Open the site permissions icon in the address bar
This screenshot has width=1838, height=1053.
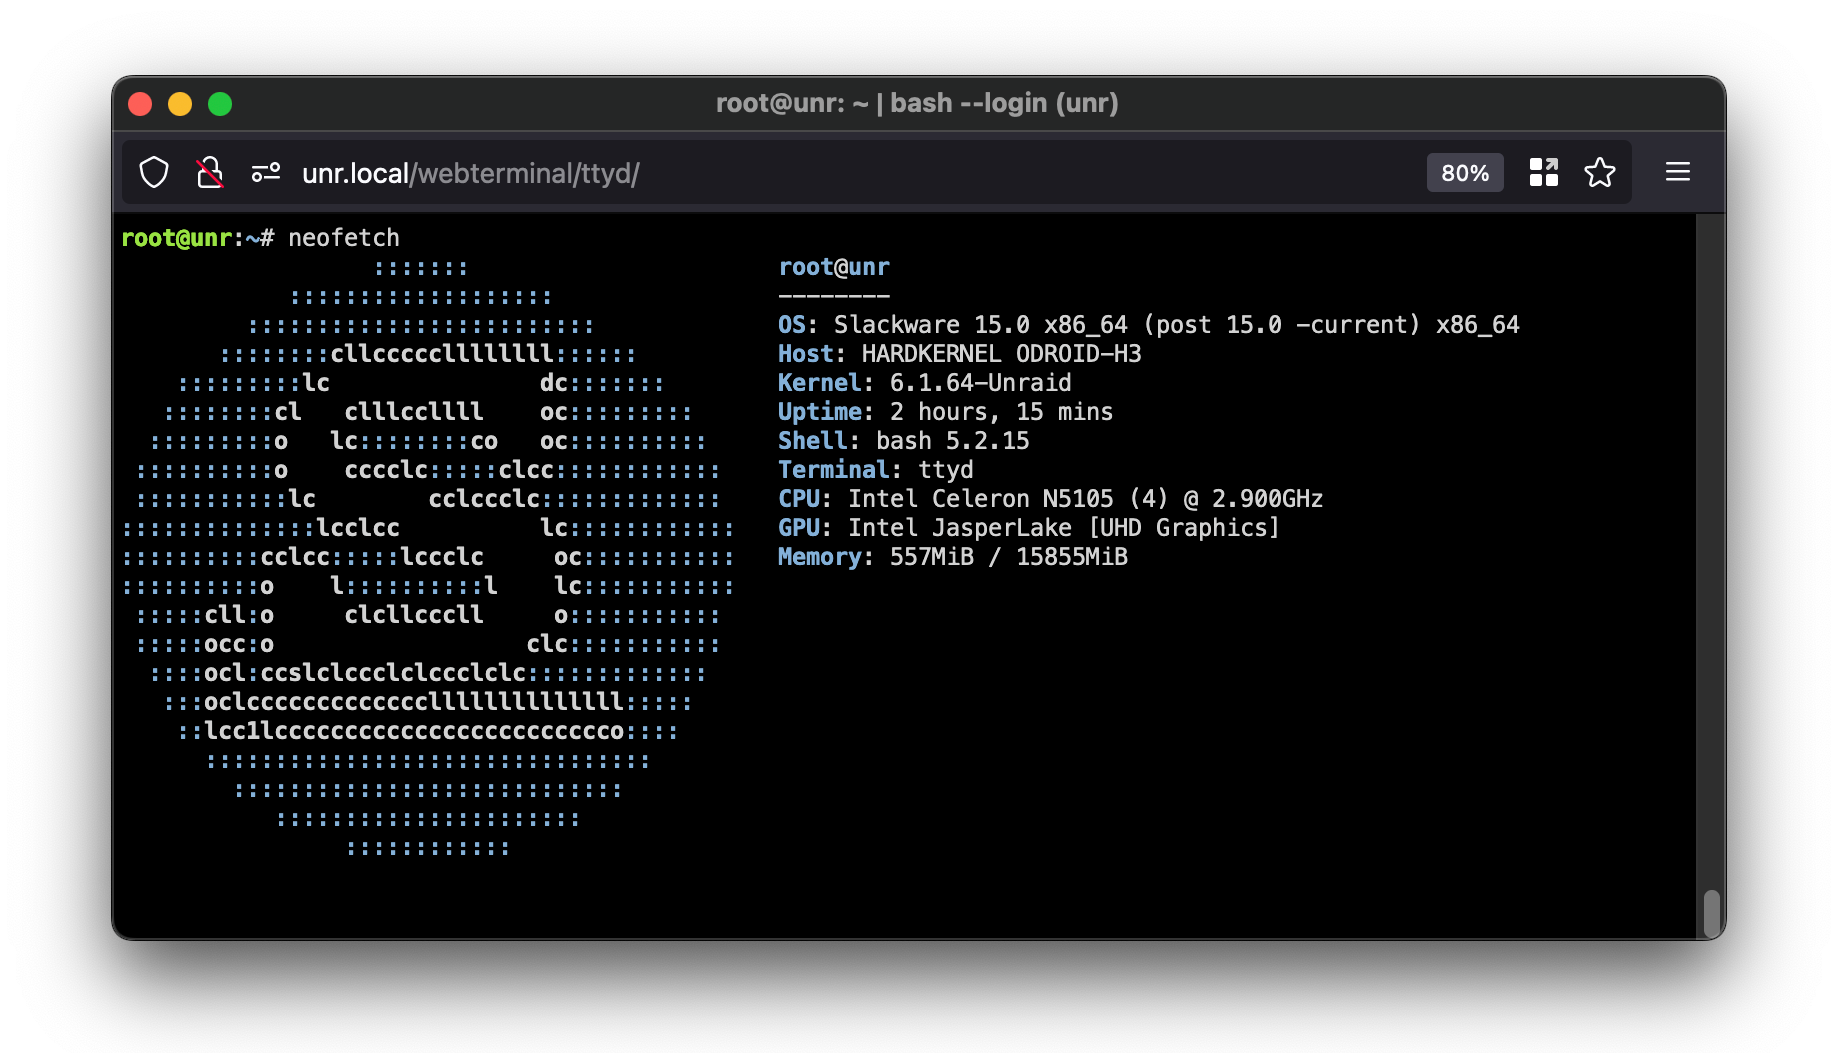click(x=265, y=171)
